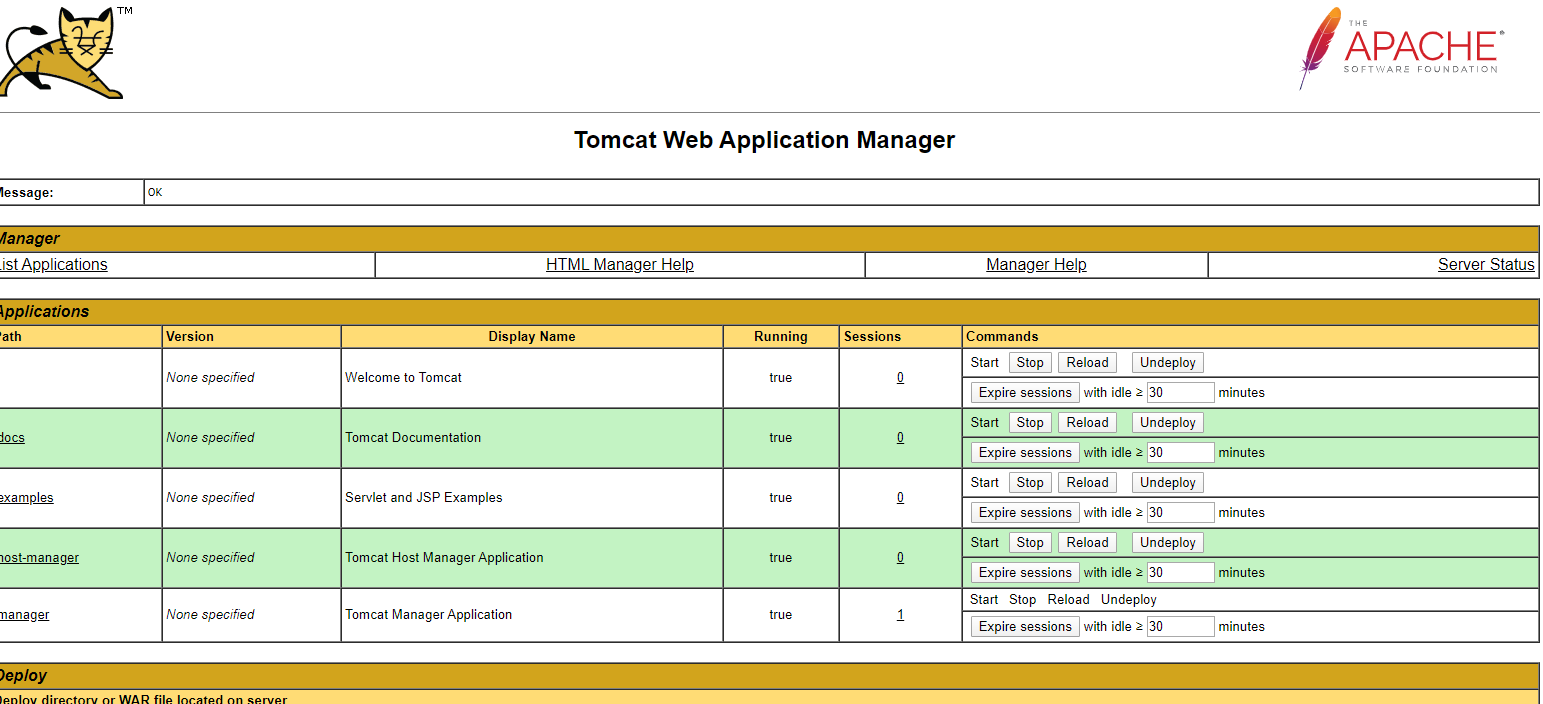This screenshot has height=704, width=1543.
Task: Open the docs application path link
Action: click(12, 438)
